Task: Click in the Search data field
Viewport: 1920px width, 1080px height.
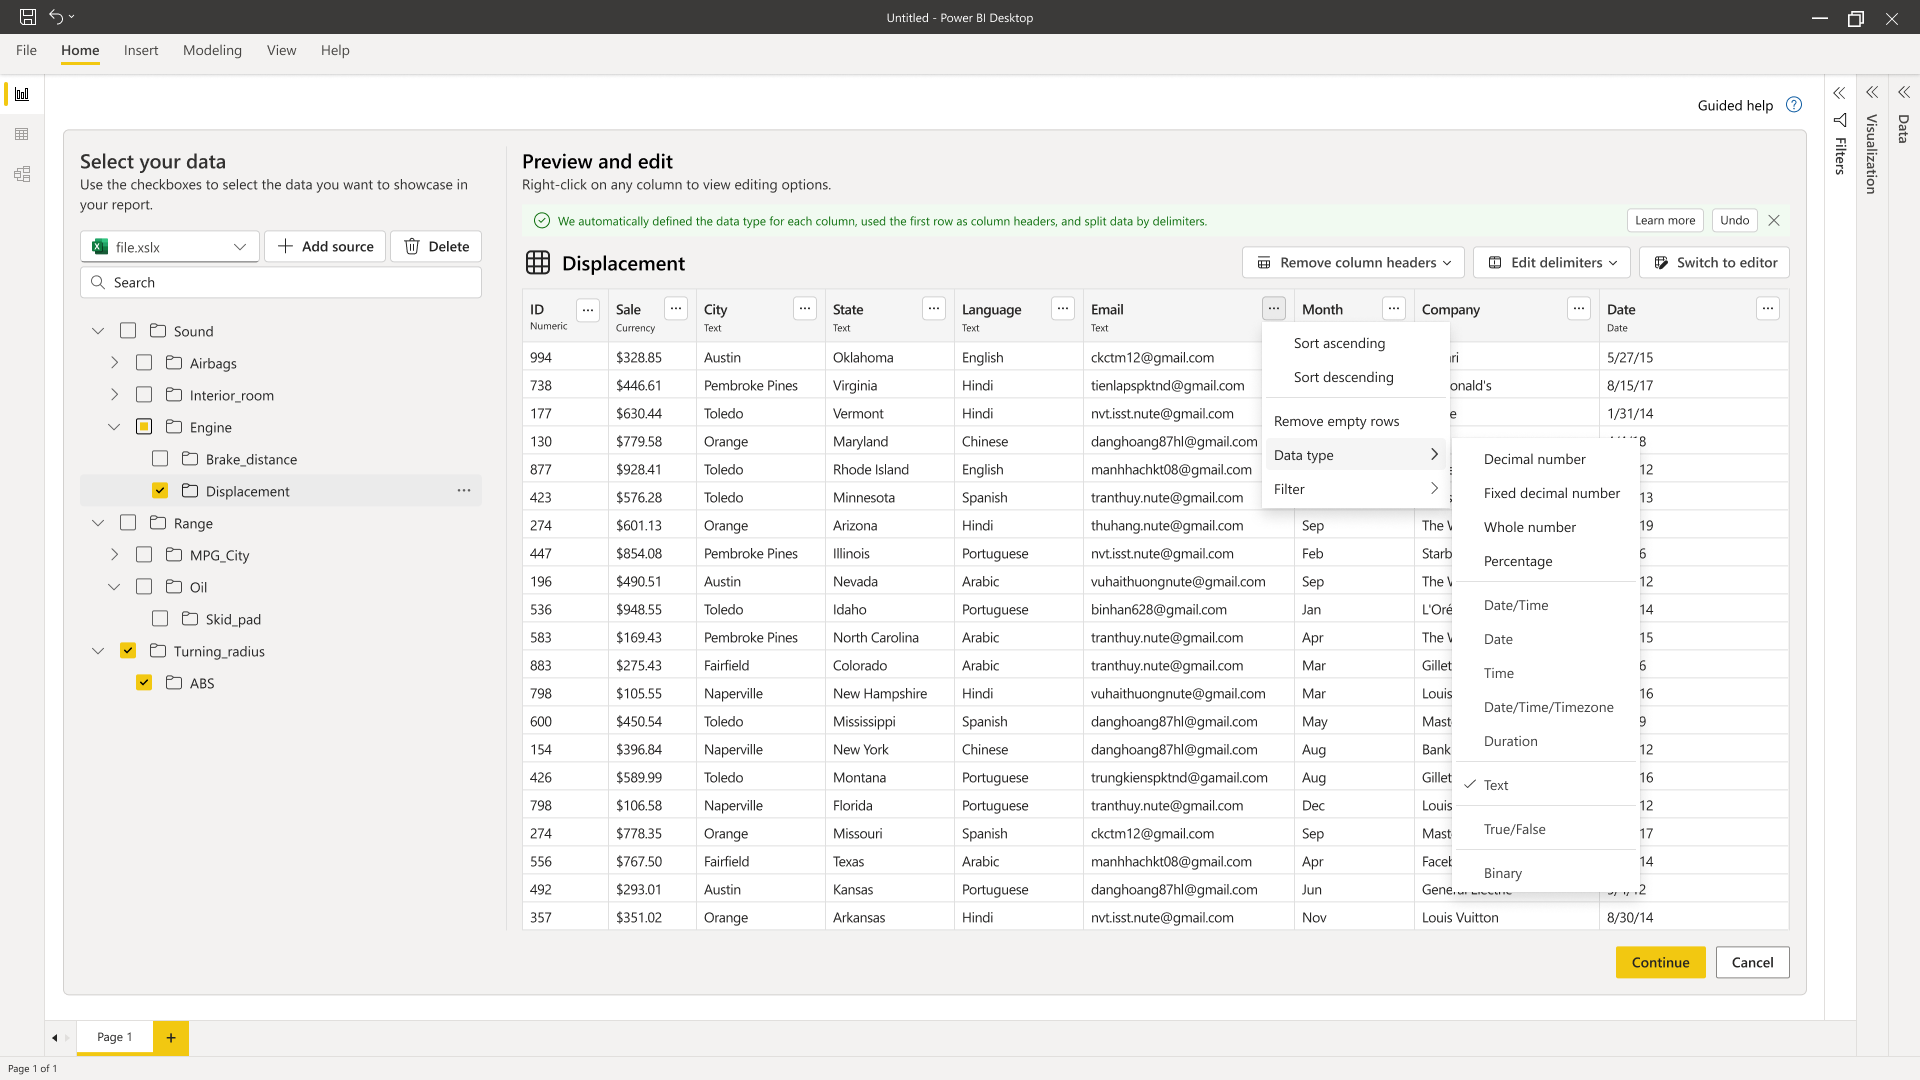Action: [281, 283]
